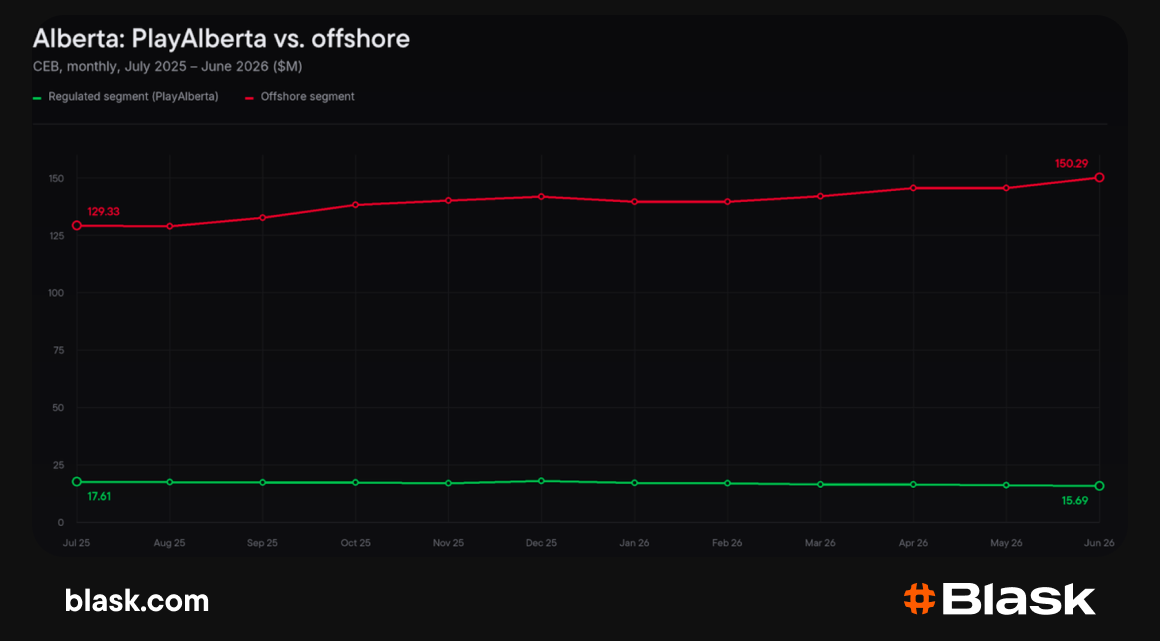The width and height of the screenshot is (1160, 642).
Task: Open the blask.com link
Action: (x=137, y=601)
